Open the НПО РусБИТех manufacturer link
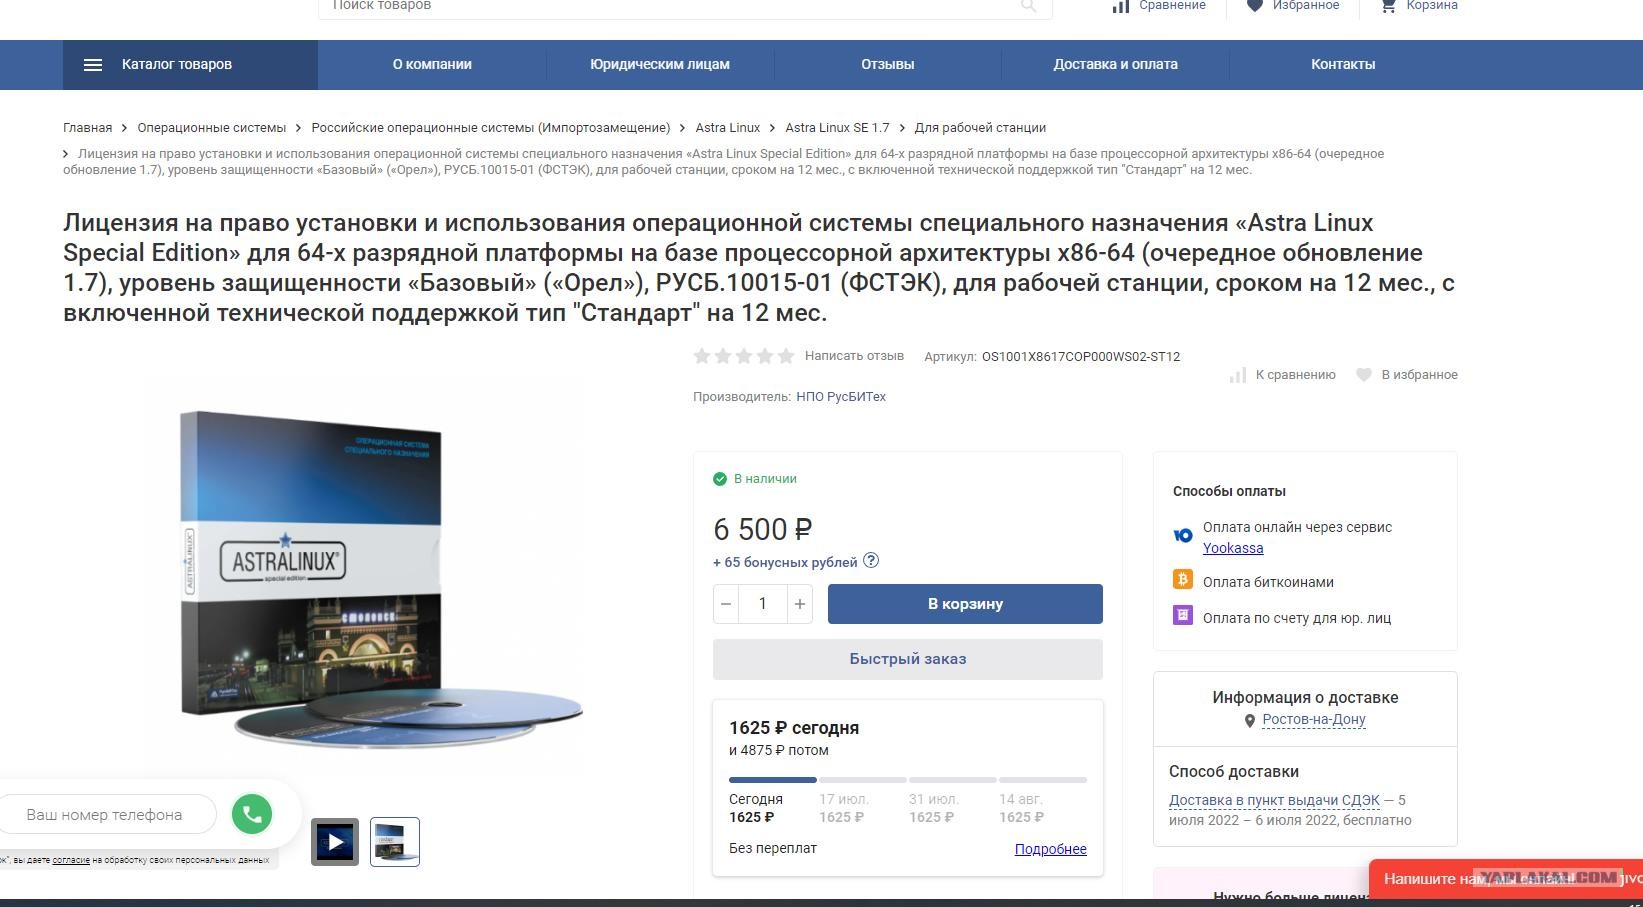The image size is (1643, 907). 841,397
